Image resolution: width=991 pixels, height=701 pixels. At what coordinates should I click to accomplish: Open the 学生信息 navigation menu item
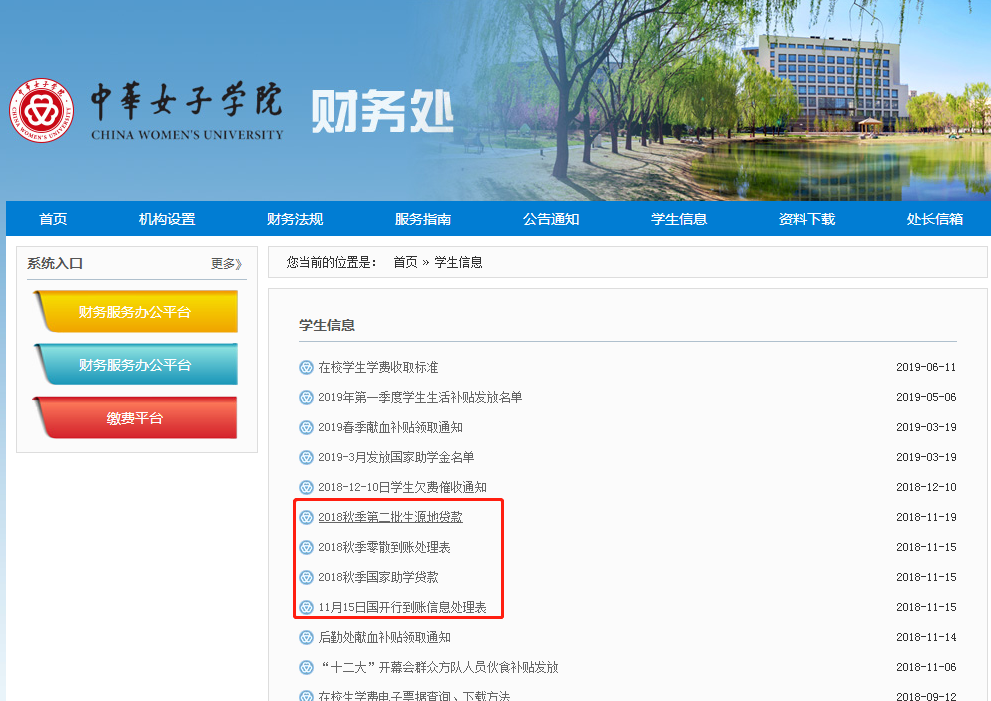[679, 219]
